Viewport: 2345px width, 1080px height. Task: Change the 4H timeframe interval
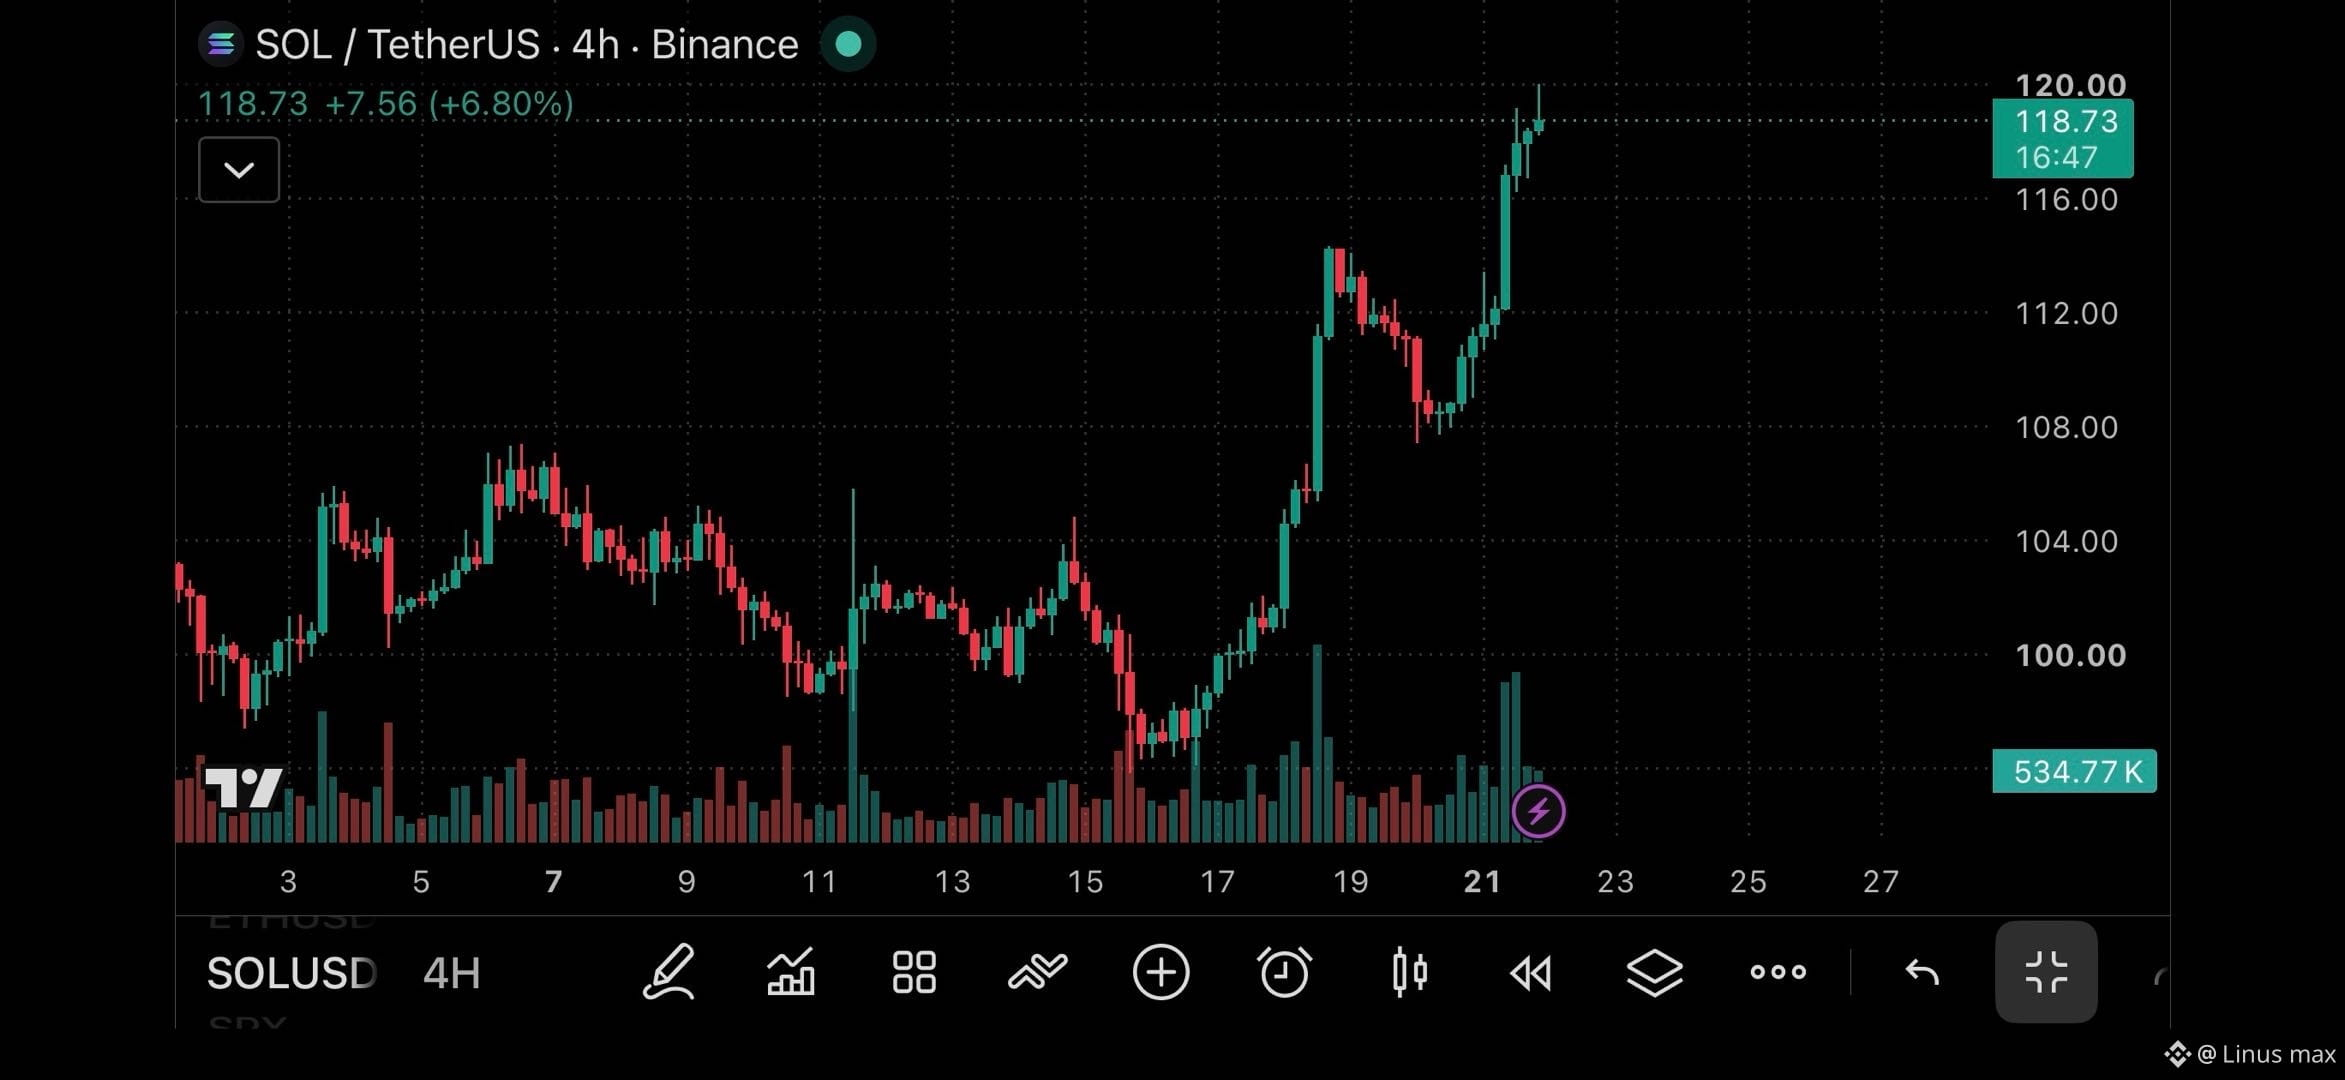pos(452,973)
